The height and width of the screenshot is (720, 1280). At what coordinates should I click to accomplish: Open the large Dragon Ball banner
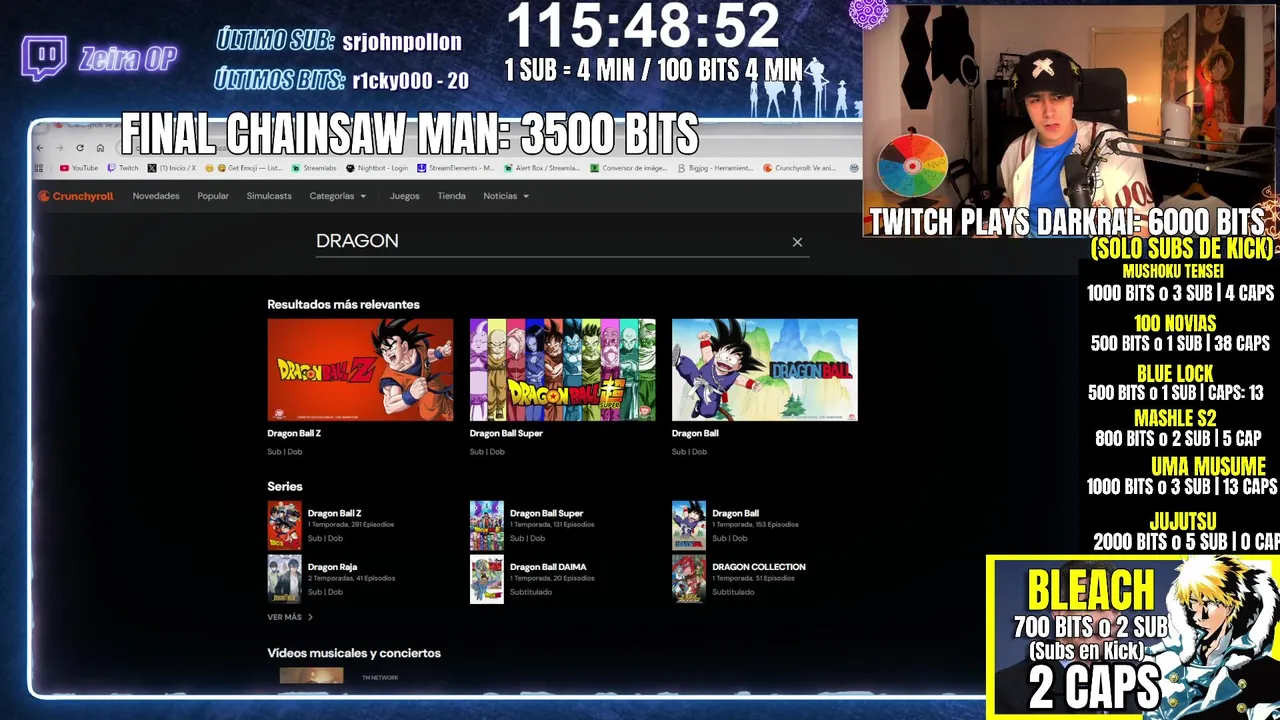tap(765, 370)
